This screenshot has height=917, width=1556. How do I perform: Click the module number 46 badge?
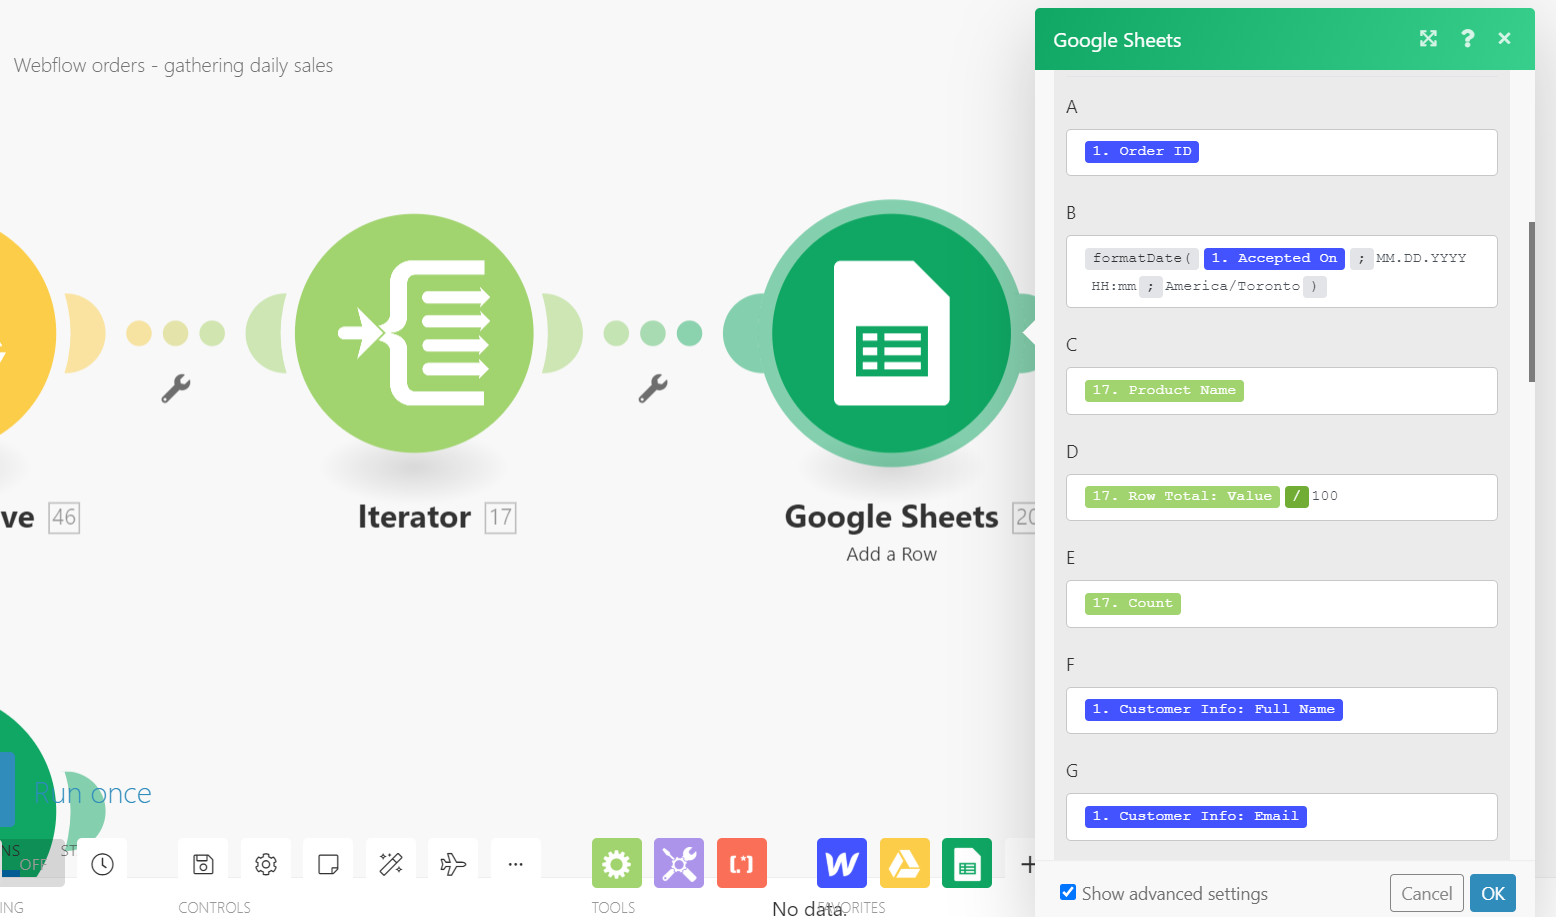[64, 517]
